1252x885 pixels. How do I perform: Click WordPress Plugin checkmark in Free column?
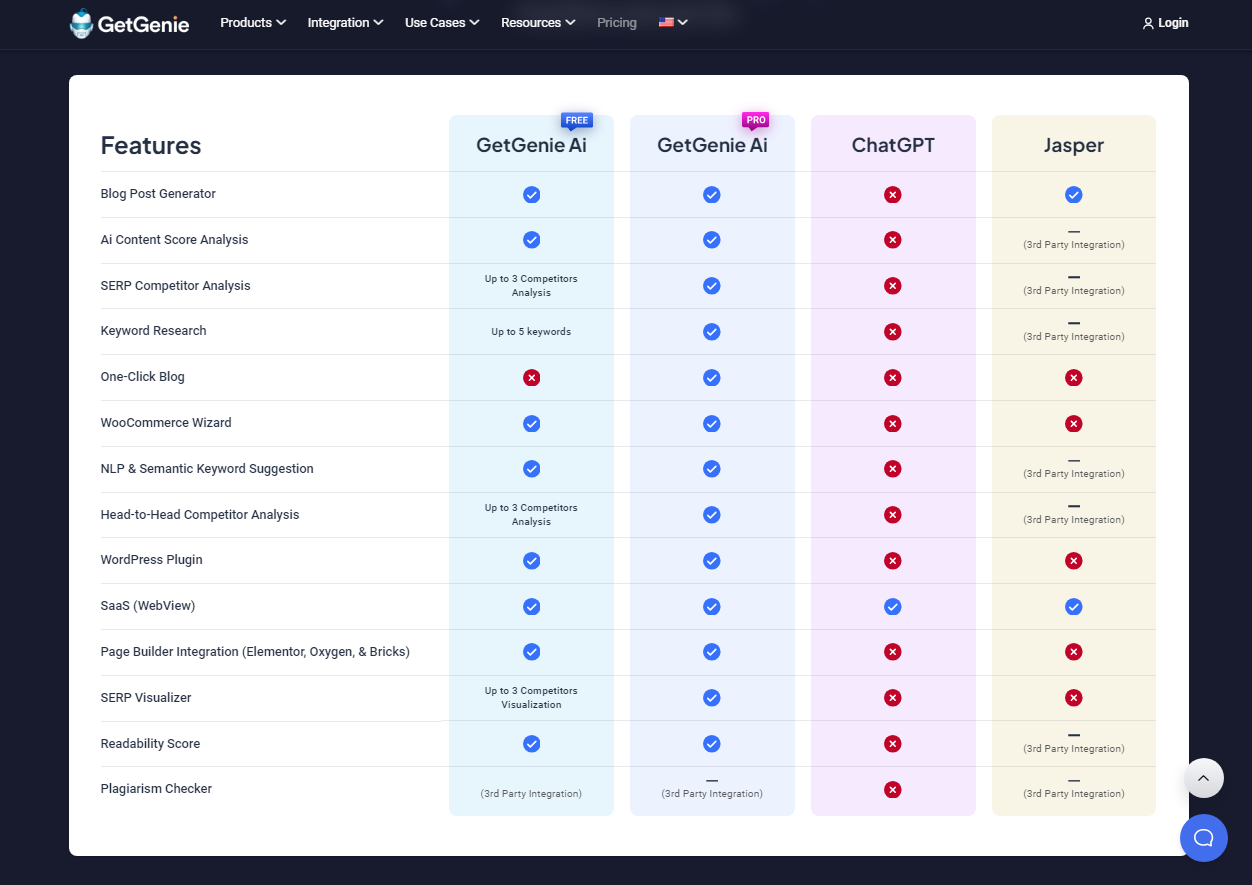coord(532,561)
